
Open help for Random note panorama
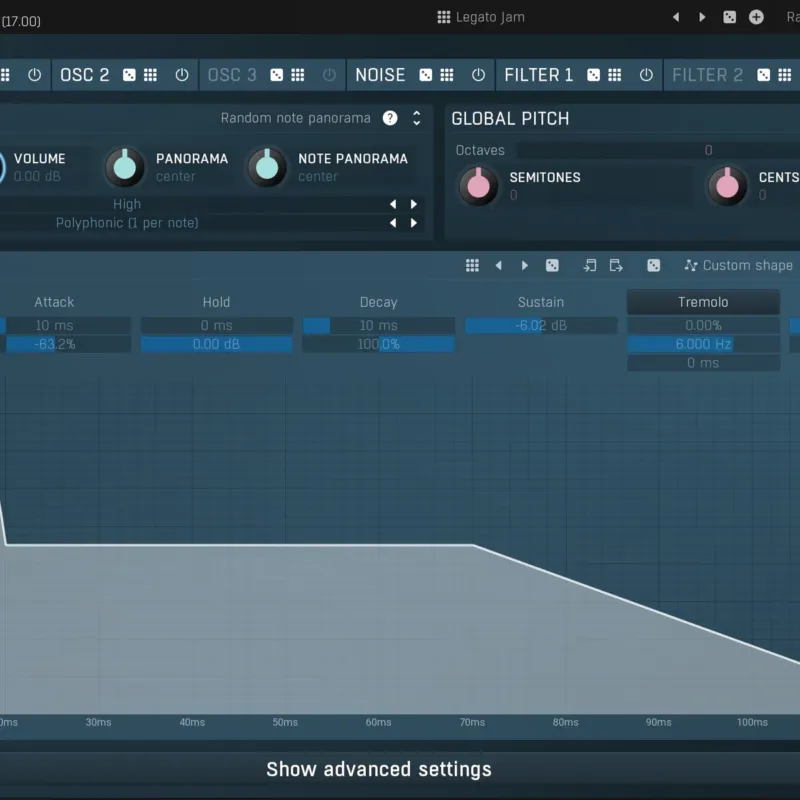(390, 118)
